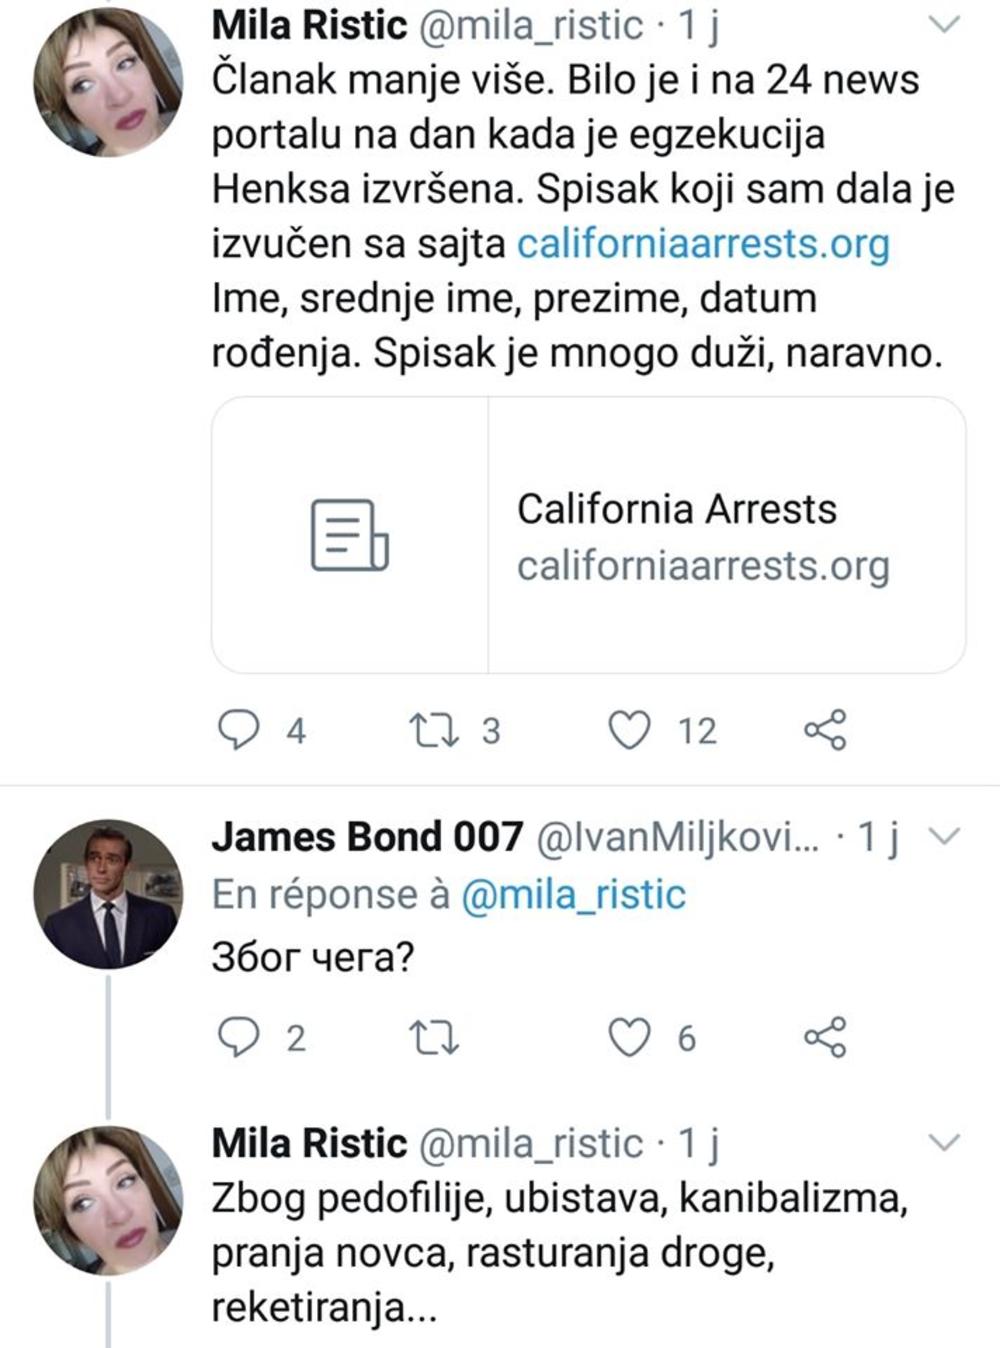Expand options for bottom Mila Ristic tweet
The width and height of the screenshot is (1000, 1348).
click(x=944, y=1142)
